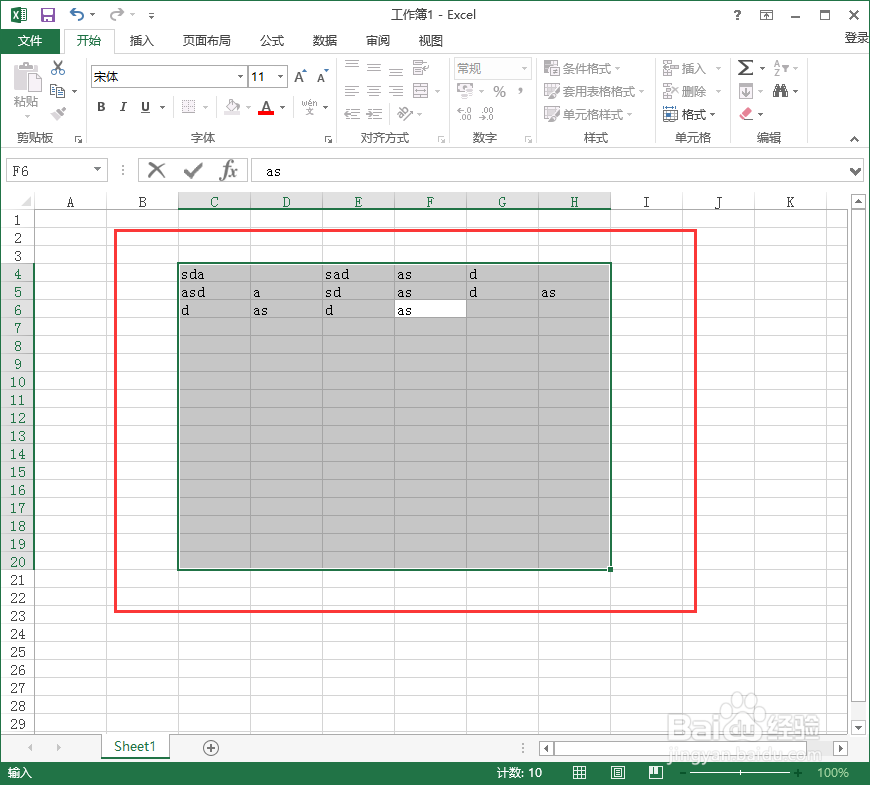Image resolution: width=870 pixels, height=785 pixels.
Task: Click the Fill down arrow icon
Action: click(x=746, y=90)
